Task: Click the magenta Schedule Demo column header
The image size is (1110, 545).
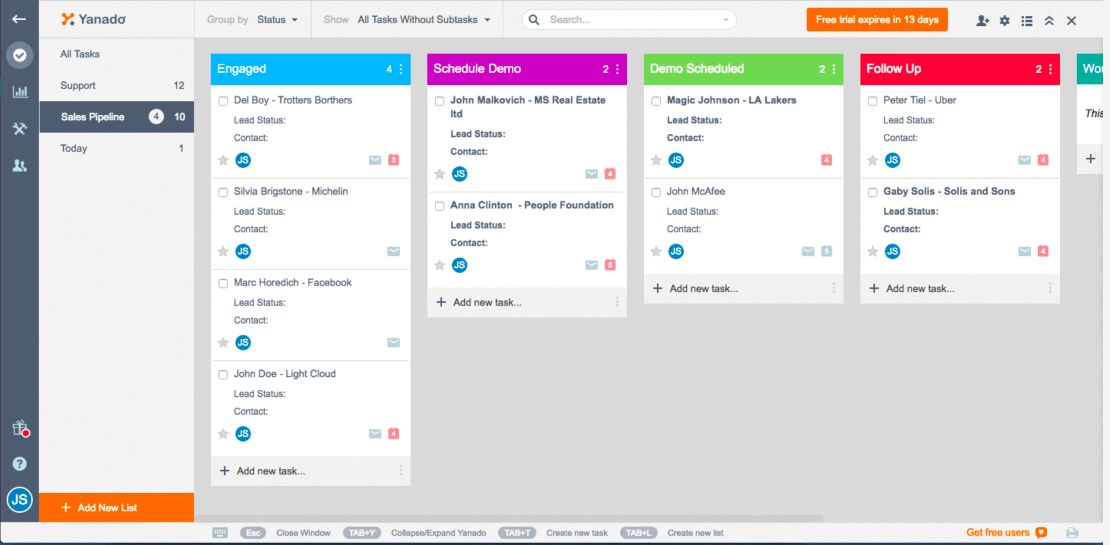Action: pos(527,69)
